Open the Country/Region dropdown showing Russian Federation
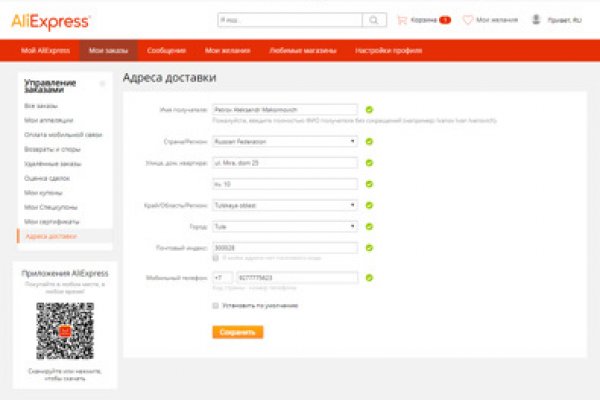Image resolution: width=600 pixels, height=400 pixels. (285, 141)
